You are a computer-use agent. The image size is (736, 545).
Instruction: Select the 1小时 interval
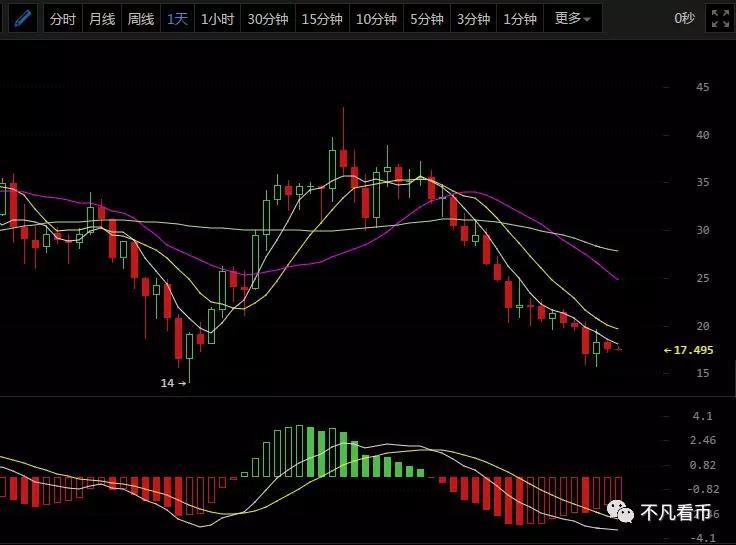coord(217,19)
